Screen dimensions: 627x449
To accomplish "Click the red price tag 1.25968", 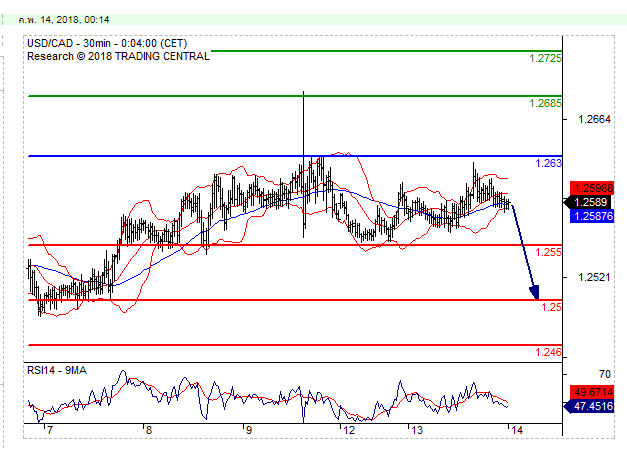I will click(x=592, y=188).
